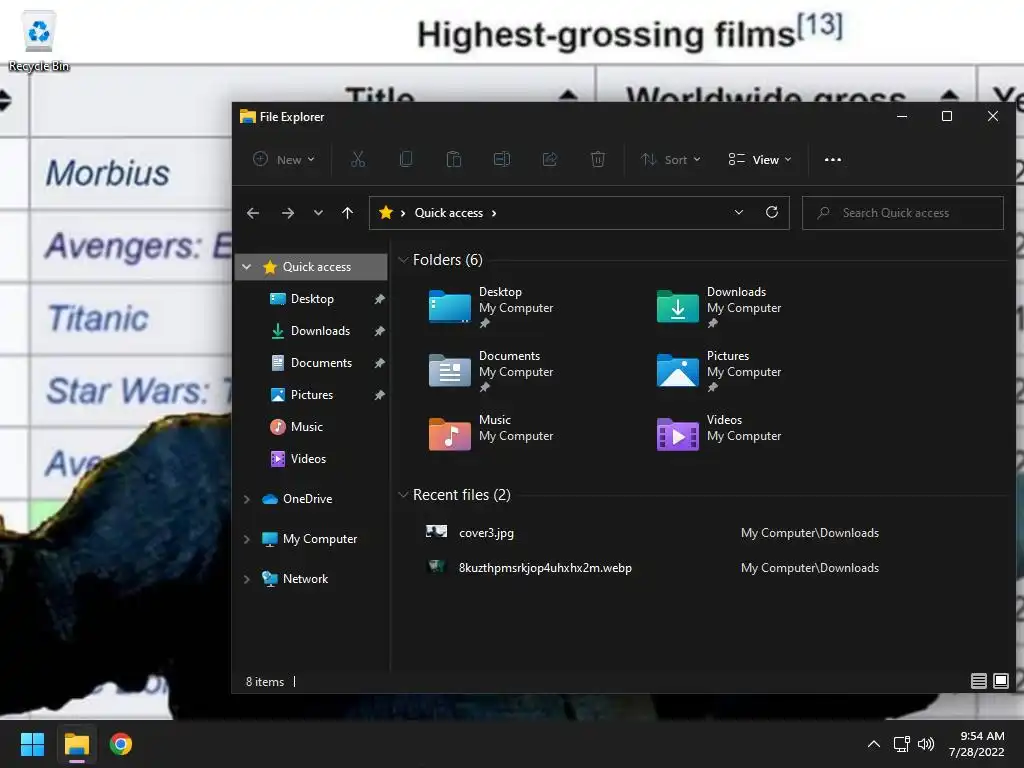This screenshot has width=1024, height=768.
Task: Open the Desktop folder tile
Action: click(x=491, y=307)
